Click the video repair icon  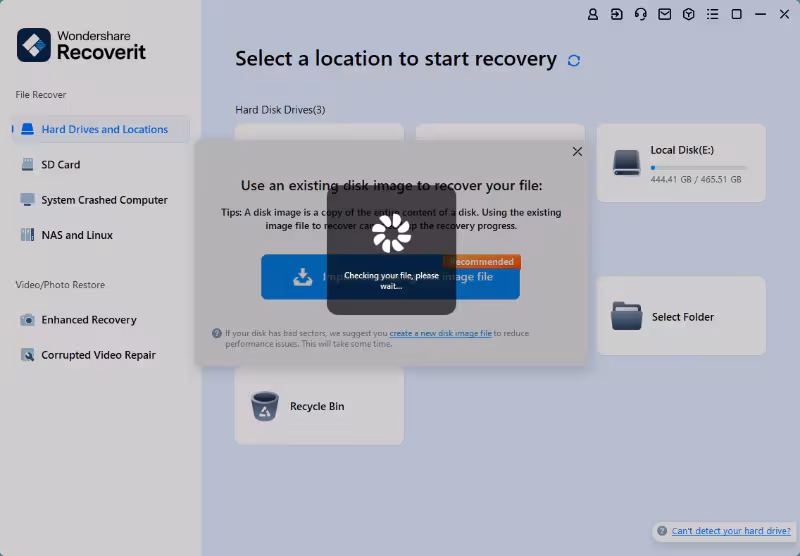28,355
